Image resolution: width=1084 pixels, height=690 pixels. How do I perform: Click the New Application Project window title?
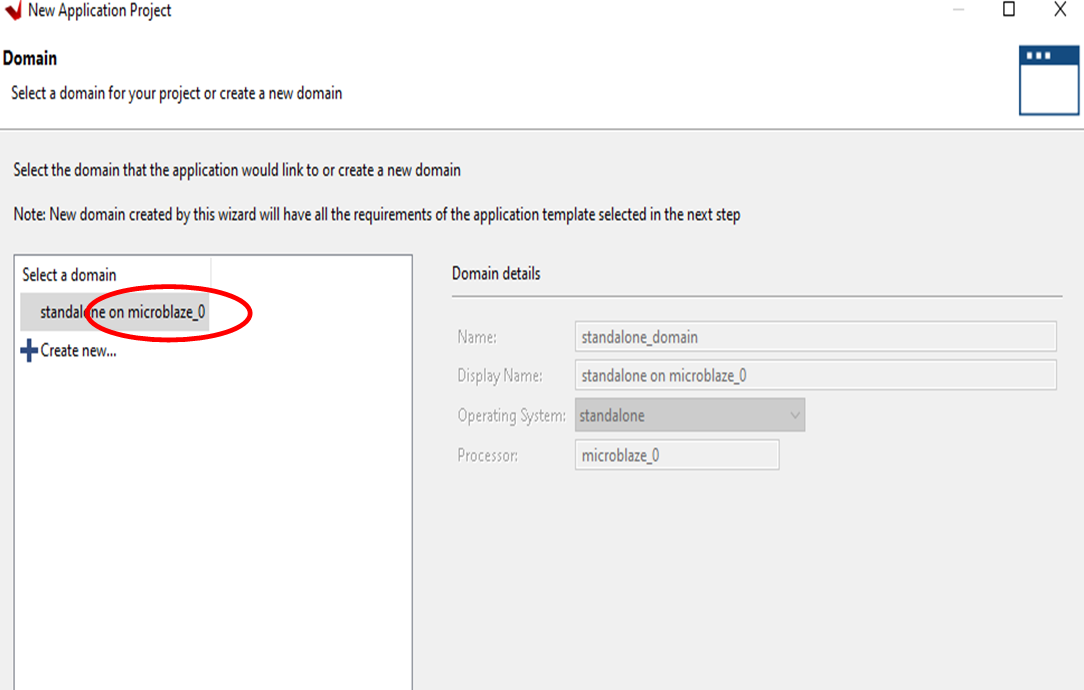100,11
